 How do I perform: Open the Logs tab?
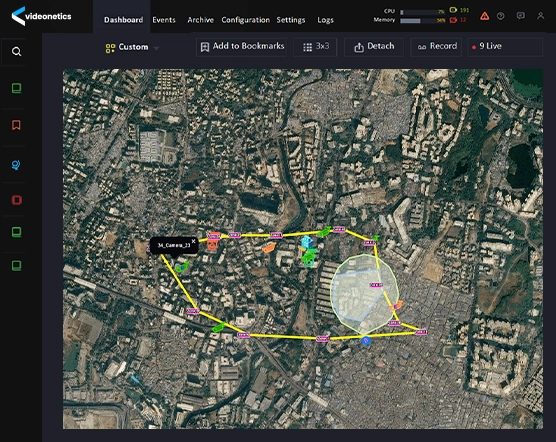325,20
